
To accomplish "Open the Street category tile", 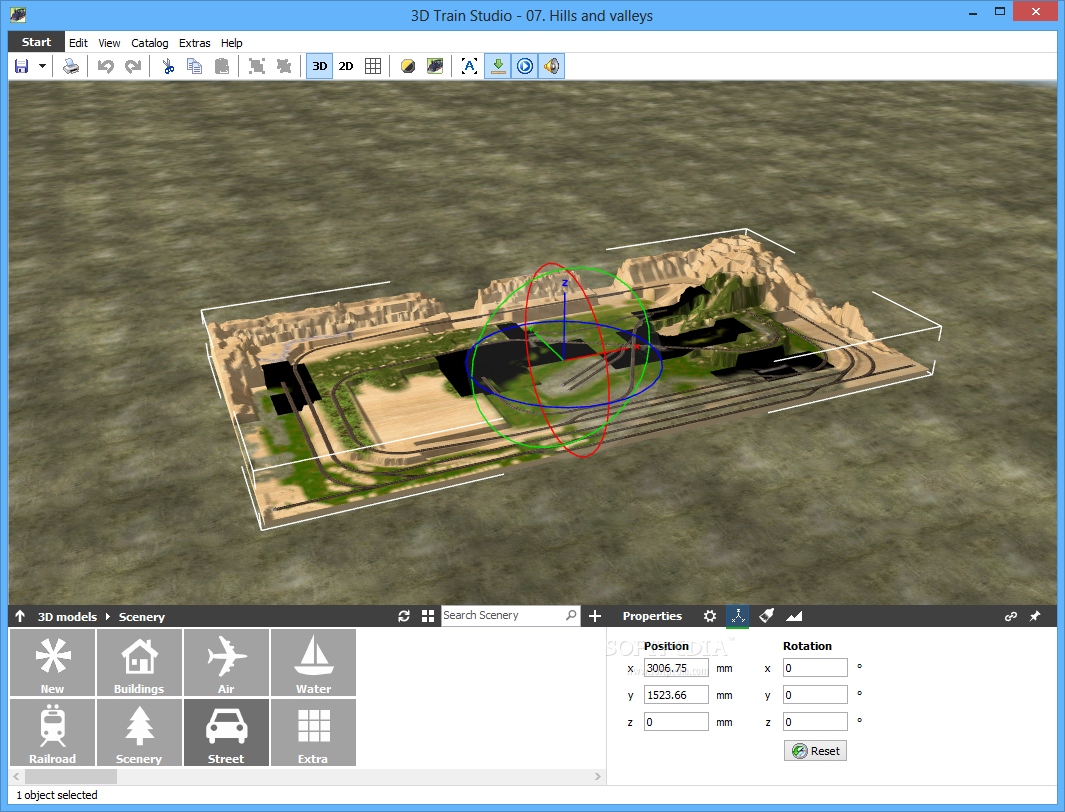I will [226, 733].
